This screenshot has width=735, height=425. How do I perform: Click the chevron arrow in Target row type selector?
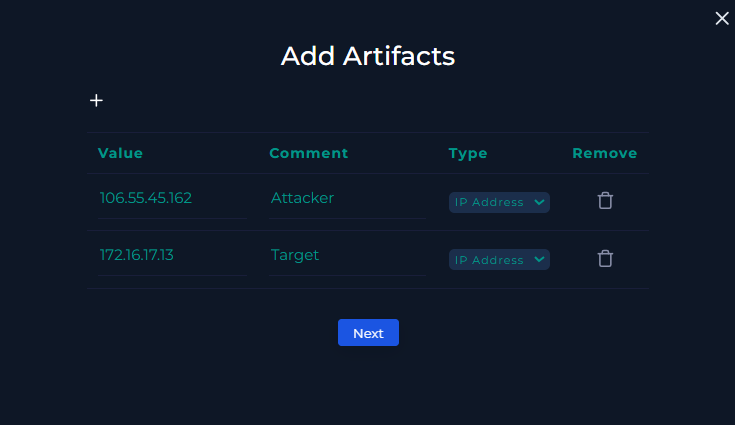[x=539, y=260]
